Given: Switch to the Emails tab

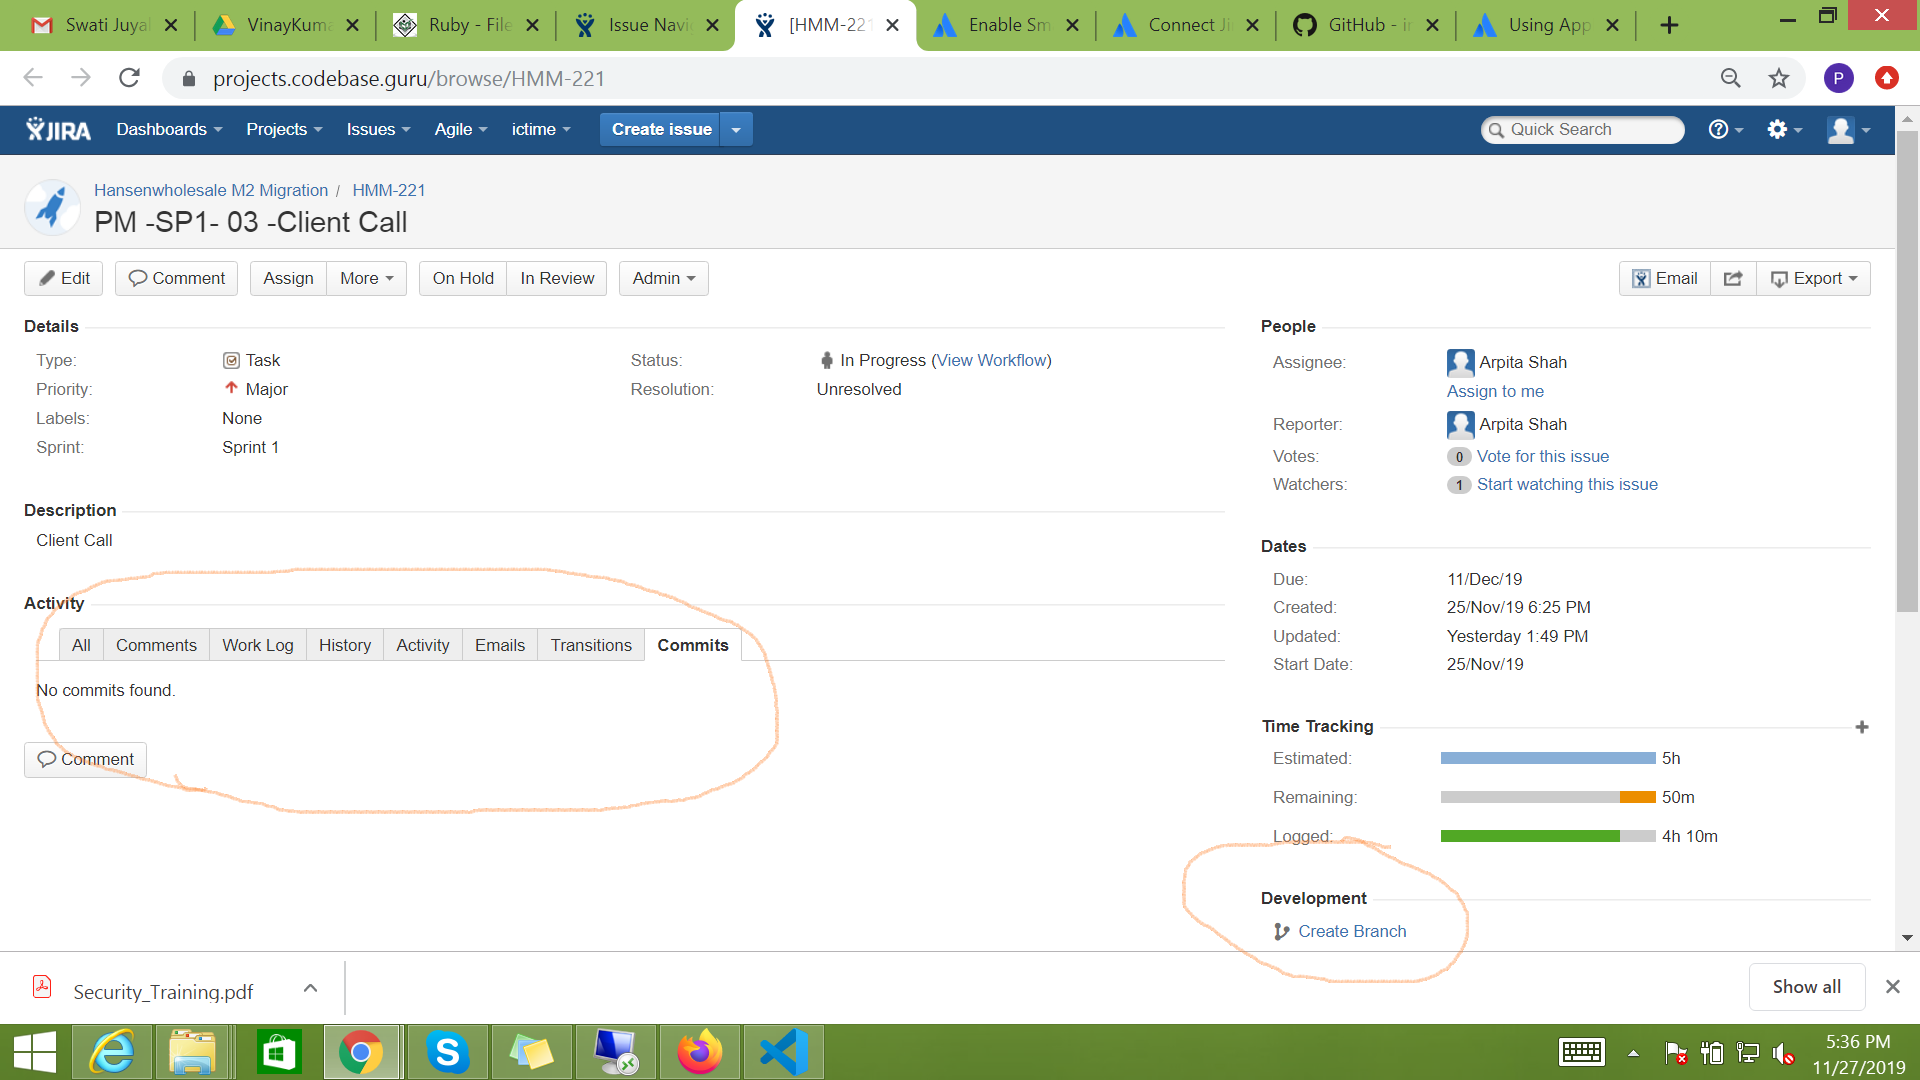Looking at the screenshot, I should click(x=500, y=645).
